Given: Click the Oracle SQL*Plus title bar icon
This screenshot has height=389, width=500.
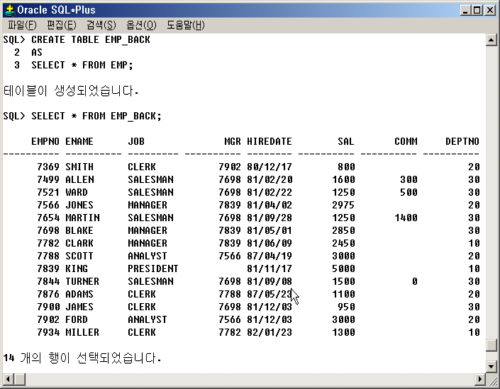Looking at the screenshot, I should coord(10,10).
